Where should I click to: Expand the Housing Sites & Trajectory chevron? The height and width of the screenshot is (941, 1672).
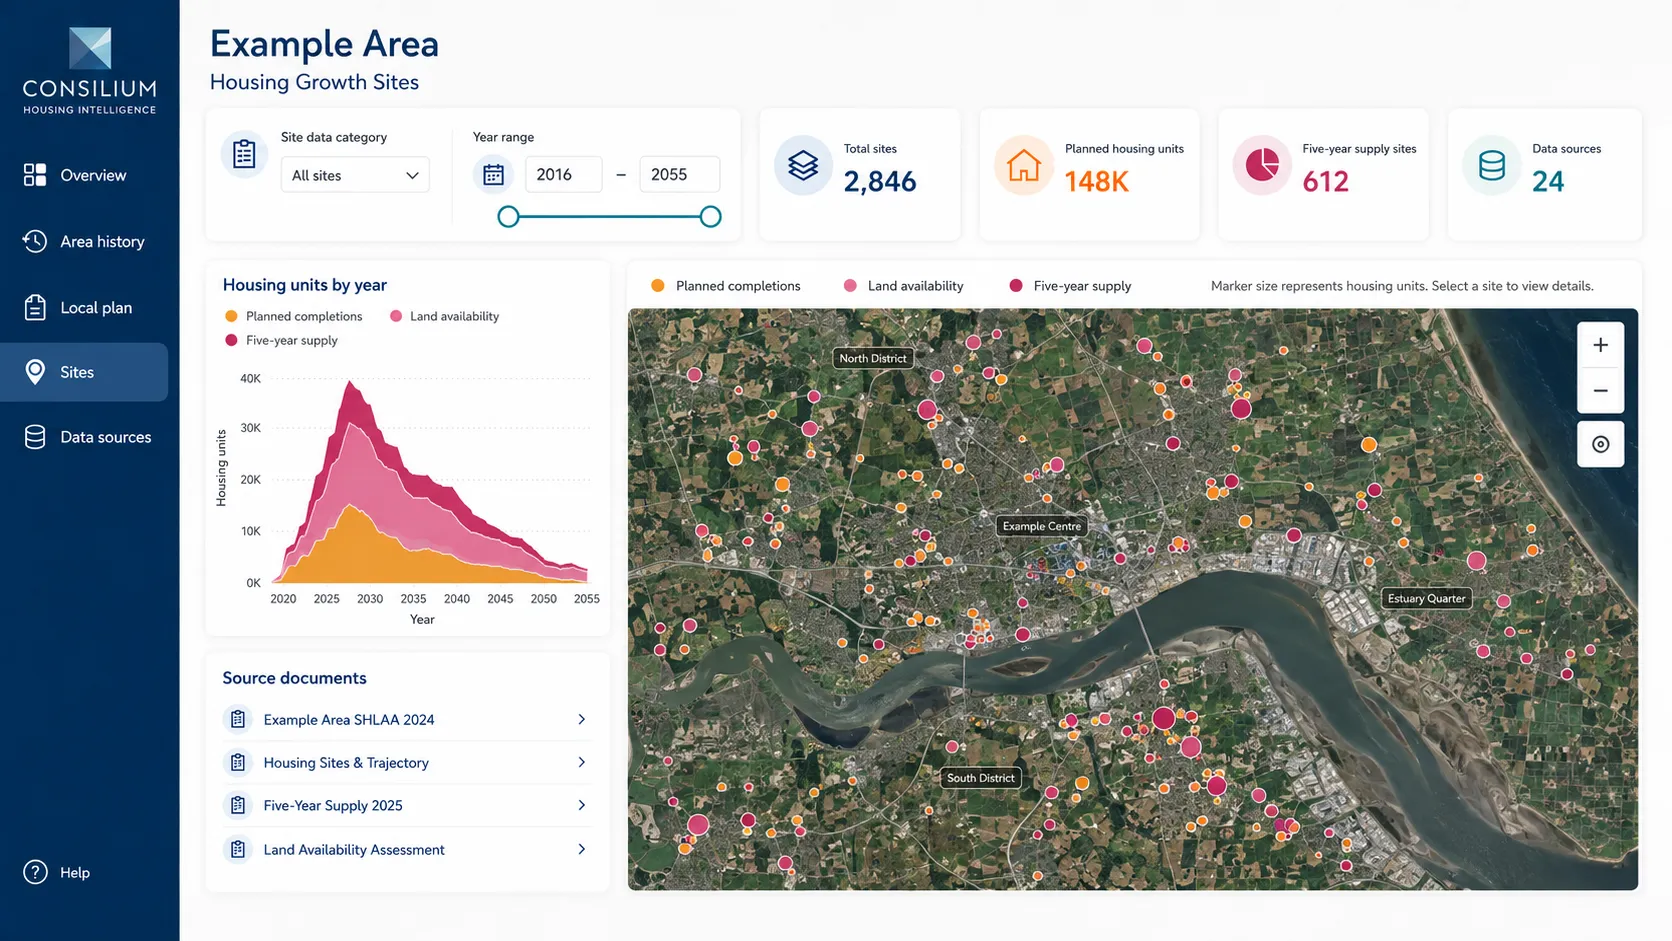point(581,762)
